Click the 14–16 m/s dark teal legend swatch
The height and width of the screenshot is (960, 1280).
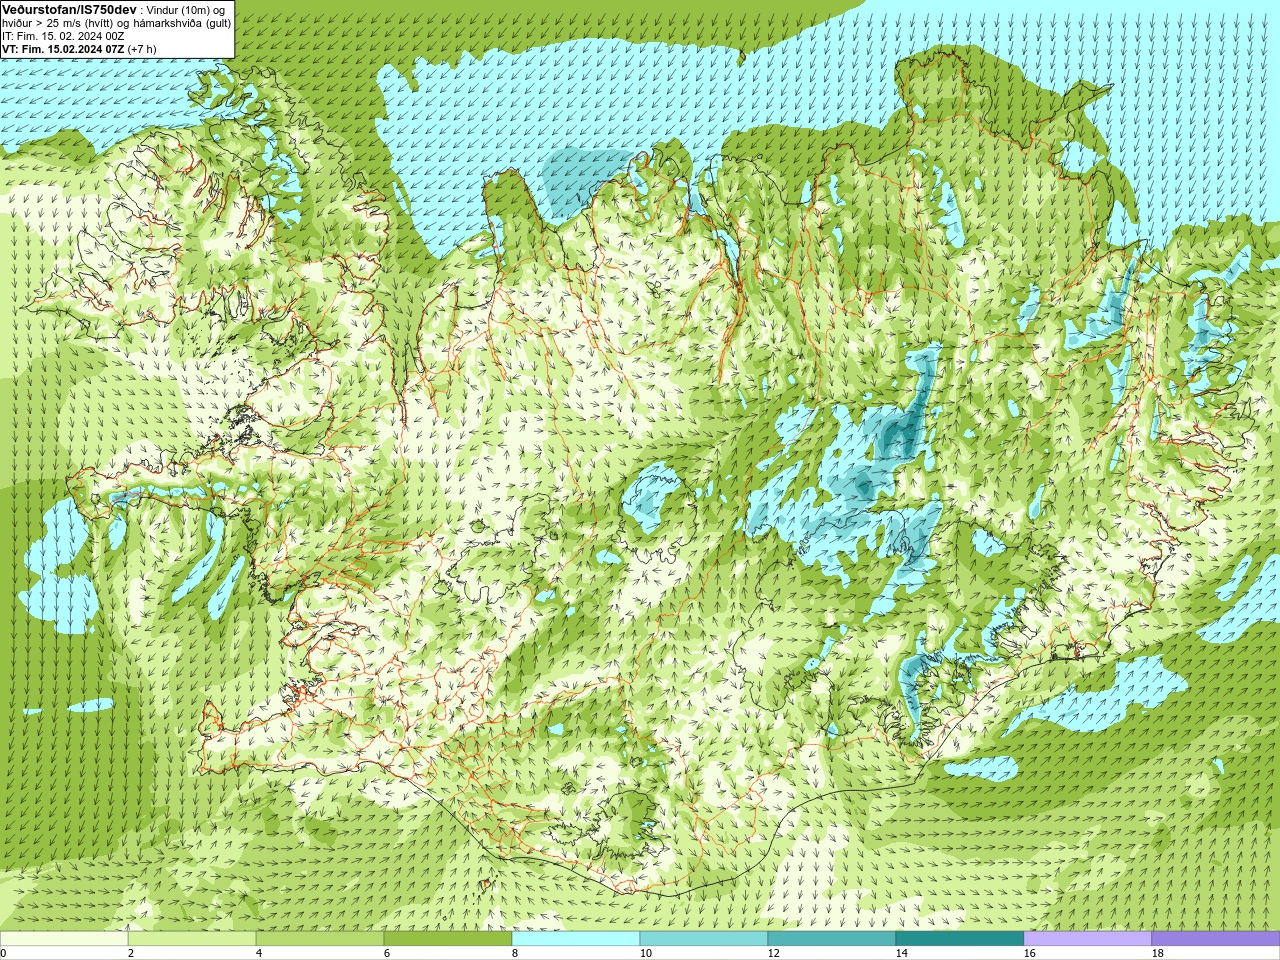(x=960, y=939)
